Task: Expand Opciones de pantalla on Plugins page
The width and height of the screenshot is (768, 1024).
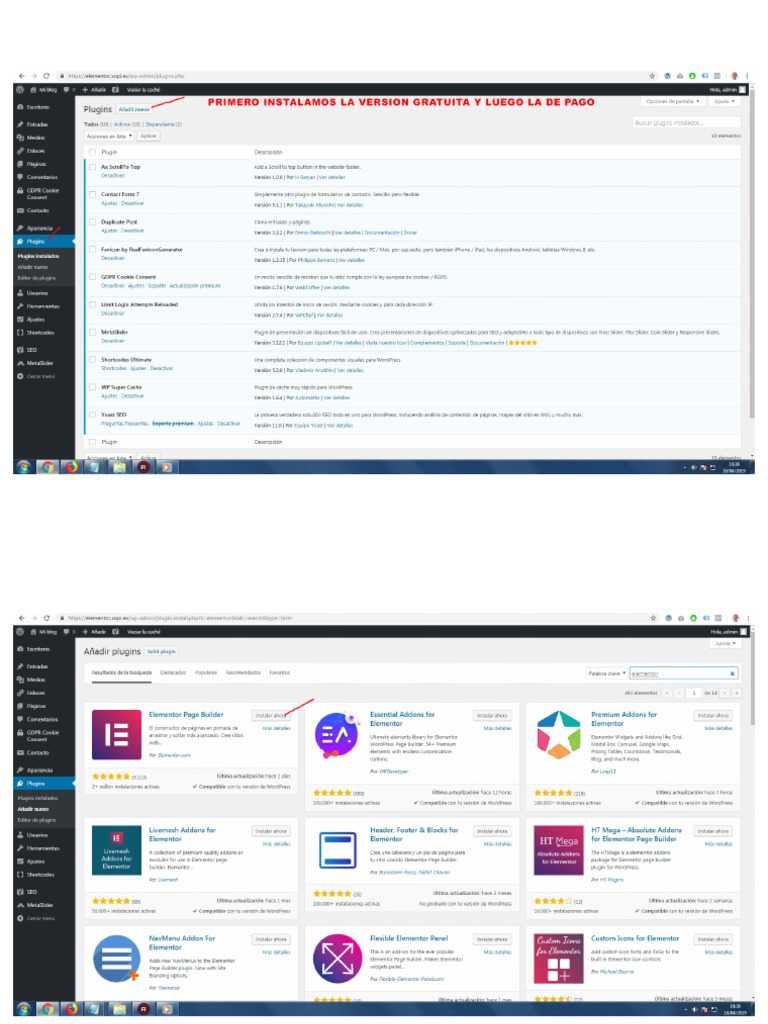Action: 673,101
